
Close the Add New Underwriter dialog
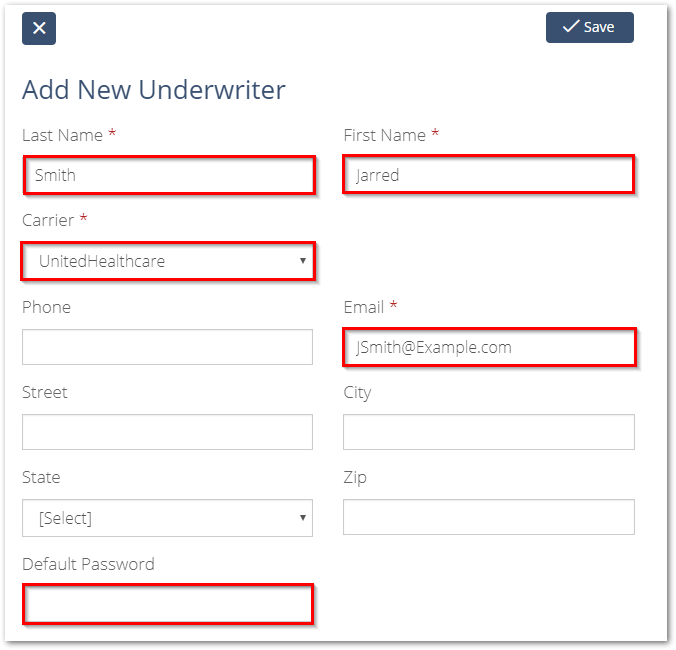(39, 28)
